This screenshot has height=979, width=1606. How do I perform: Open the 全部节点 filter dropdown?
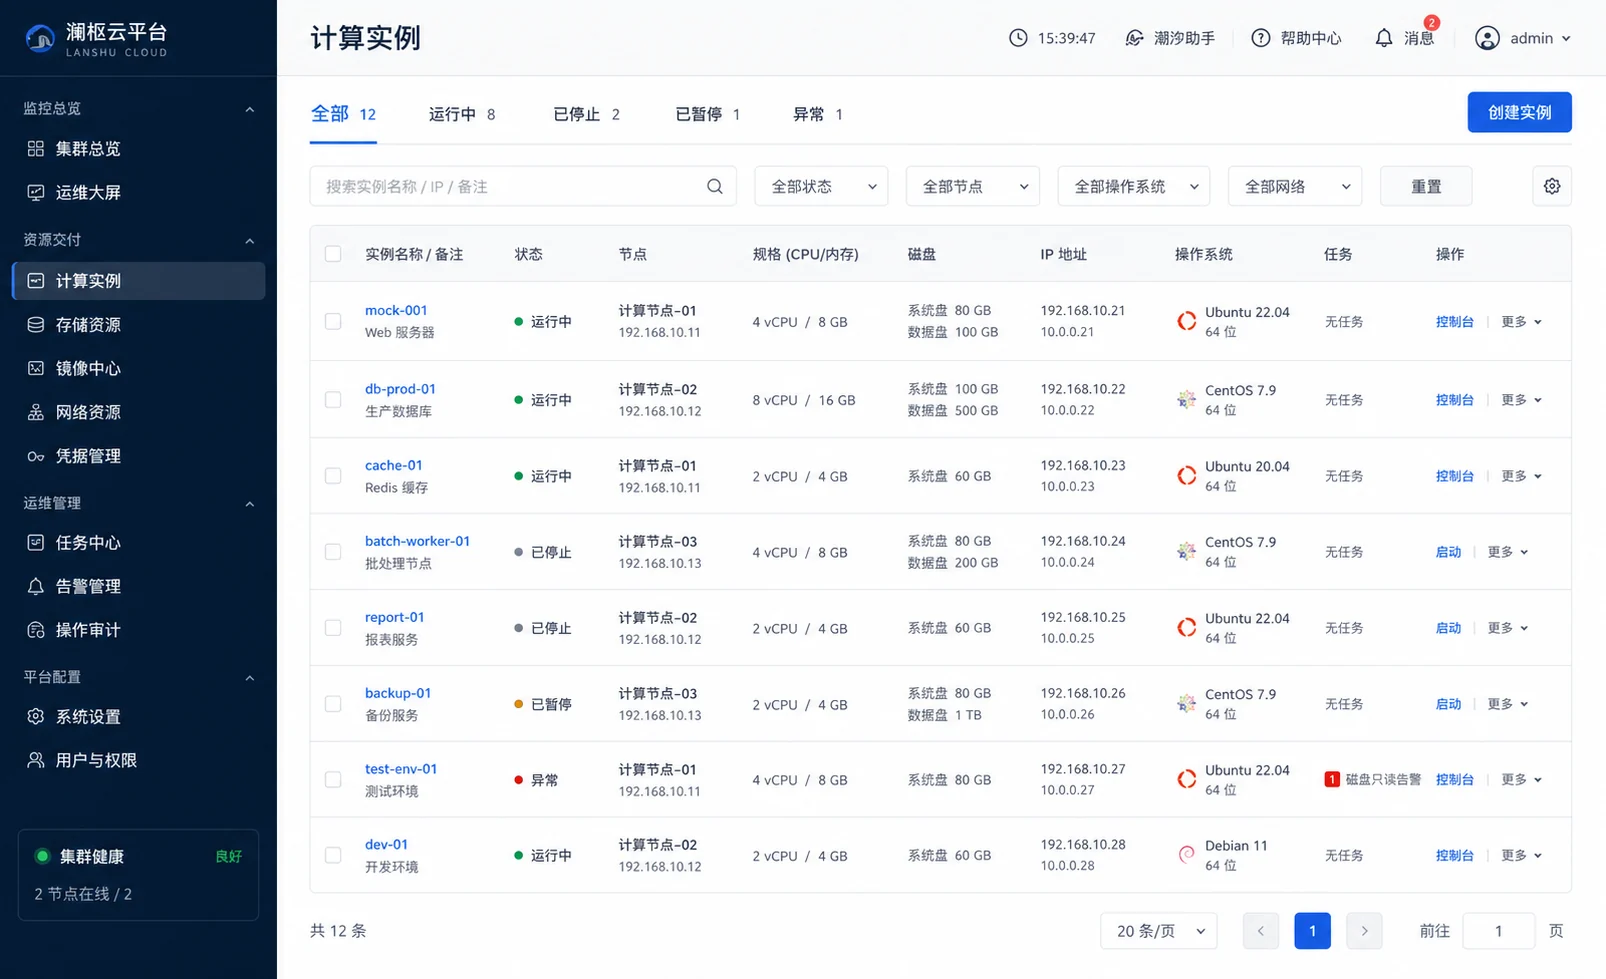point(973,186)
